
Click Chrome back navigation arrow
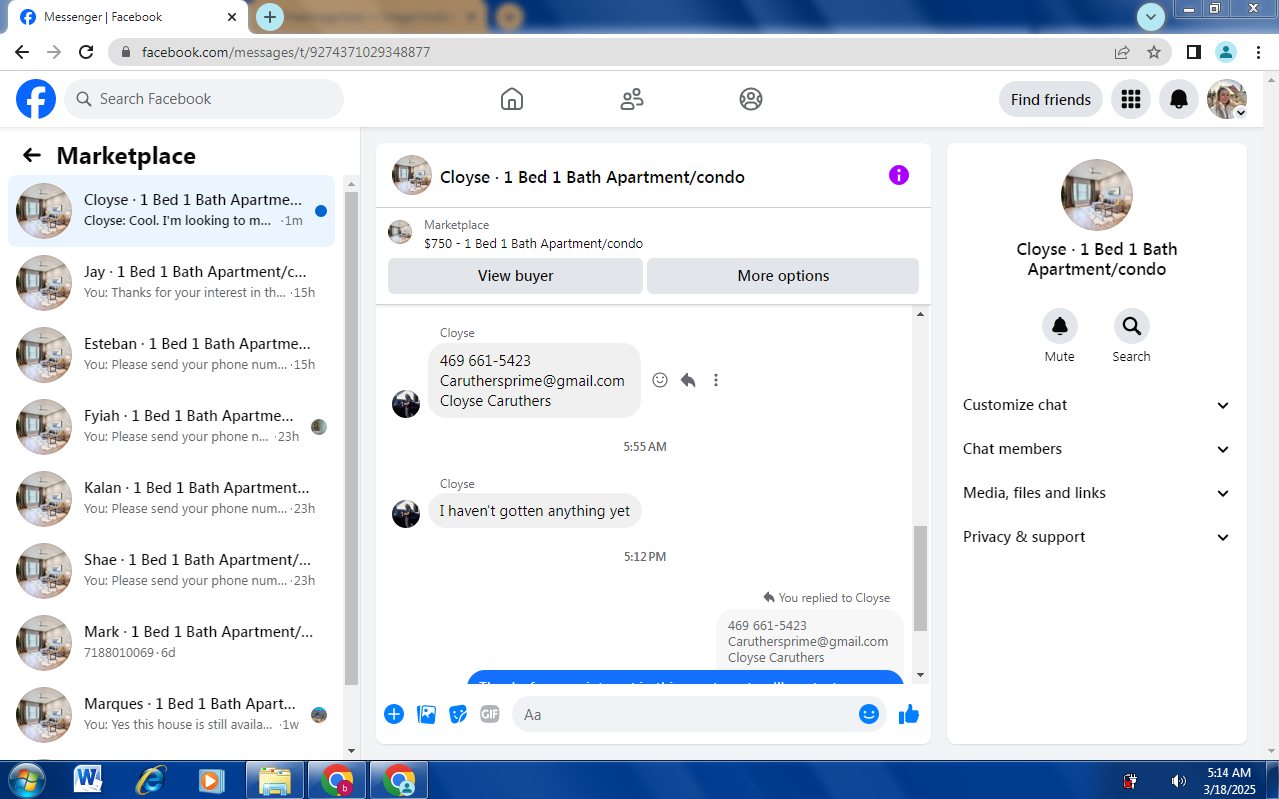coord(22,52)
